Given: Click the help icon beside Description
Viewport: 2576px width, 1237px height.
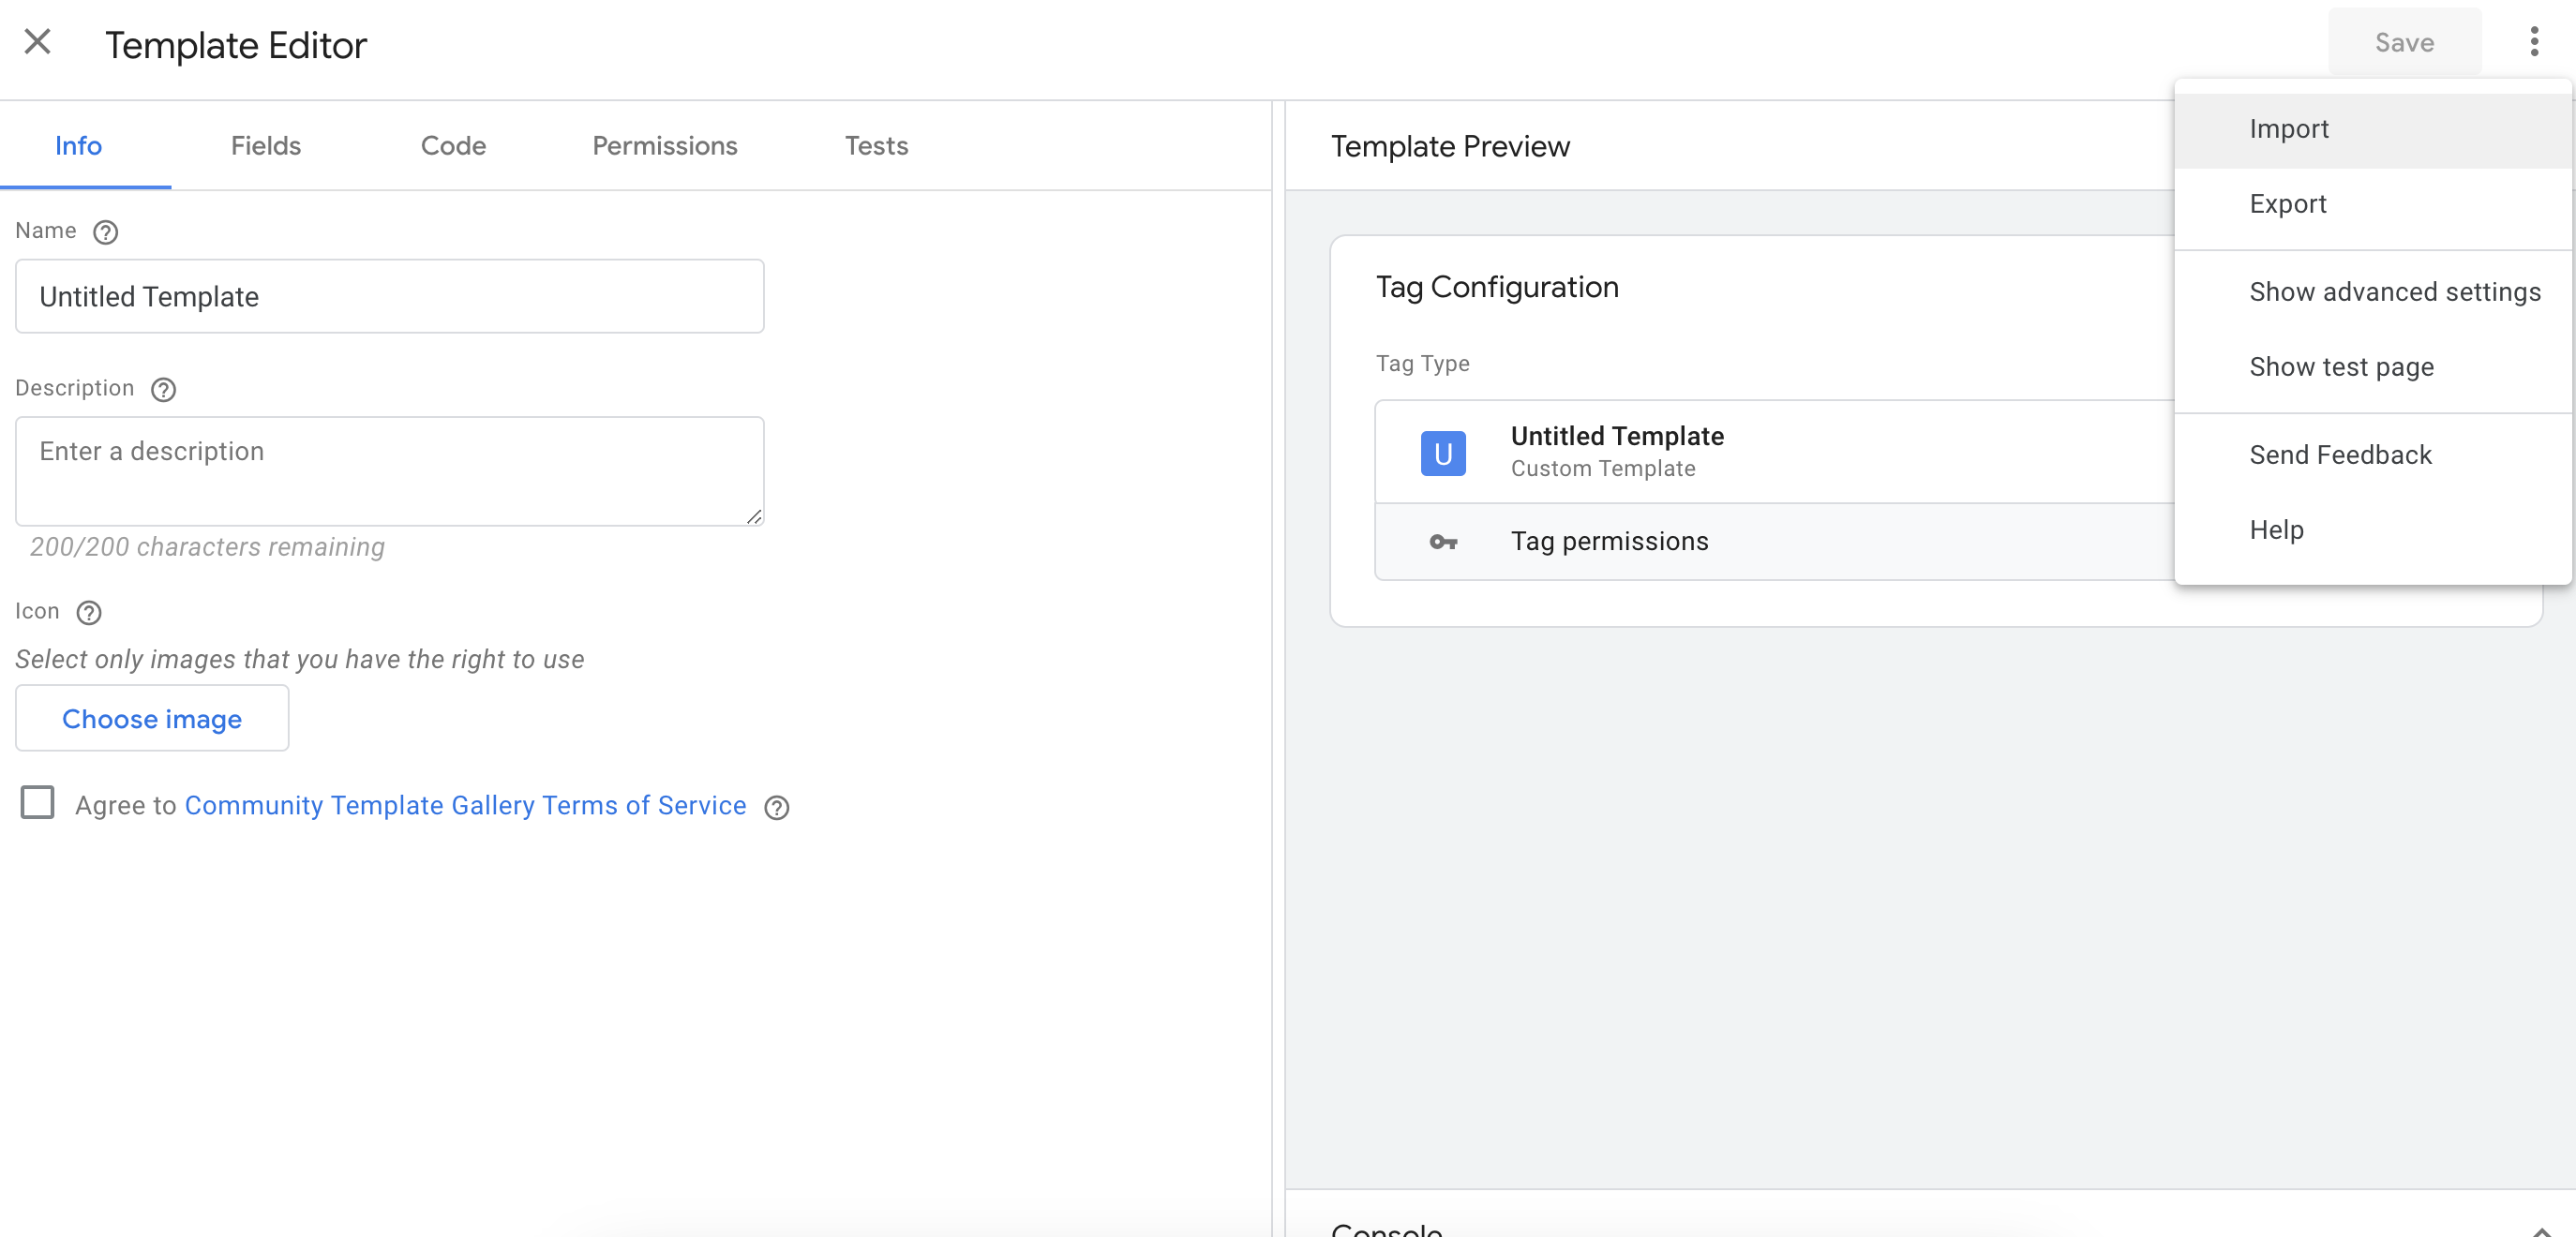Looking at the screenshot, I should tap(163, 390).
